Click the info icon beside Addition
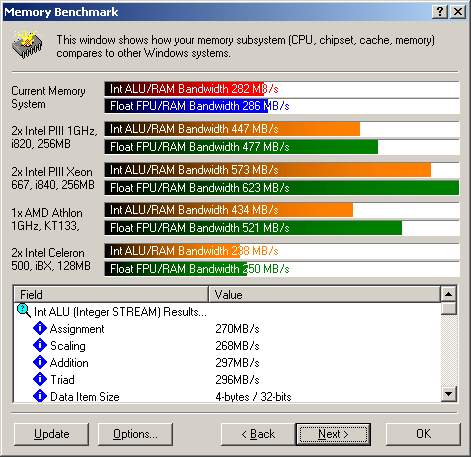Screen dimensions: 471x457 point(40,362)
